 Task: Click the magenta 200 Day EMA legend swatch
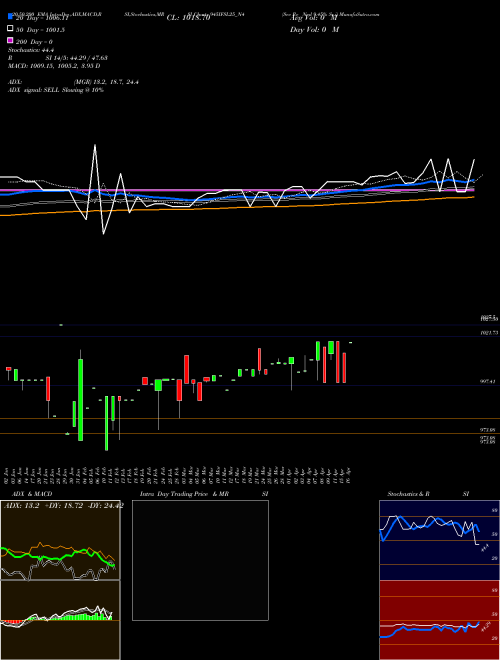(10, 40)
